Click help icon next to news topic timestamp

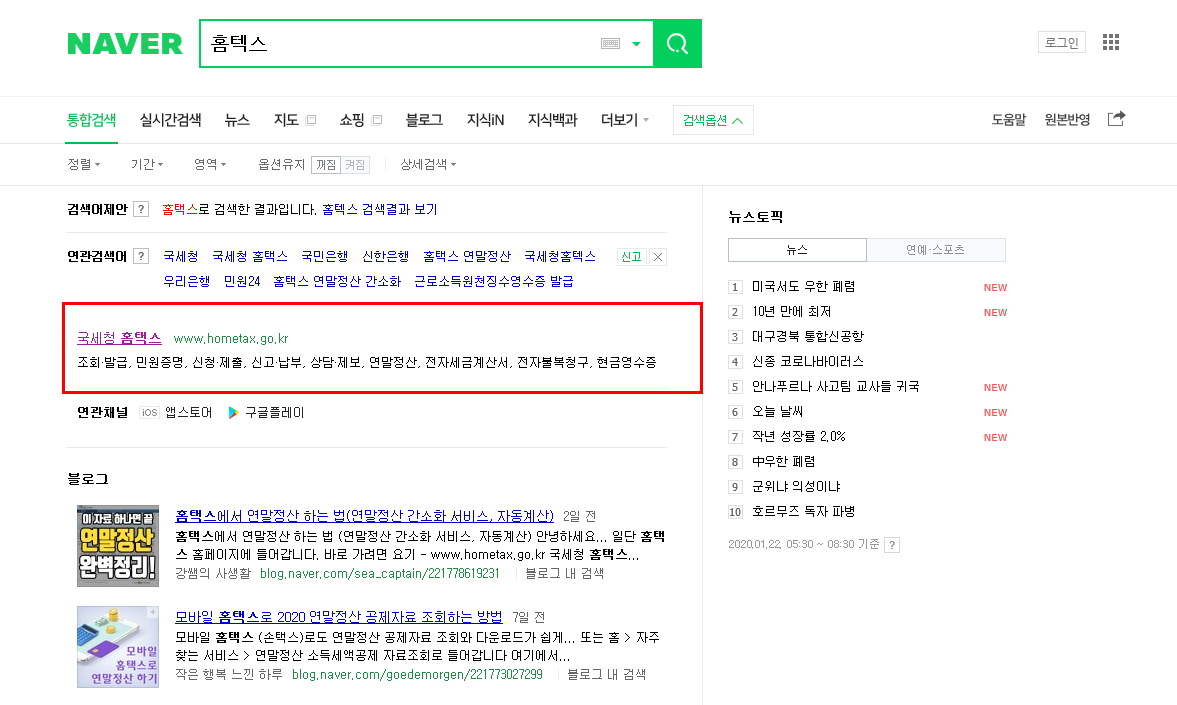[x=892, y=545]
